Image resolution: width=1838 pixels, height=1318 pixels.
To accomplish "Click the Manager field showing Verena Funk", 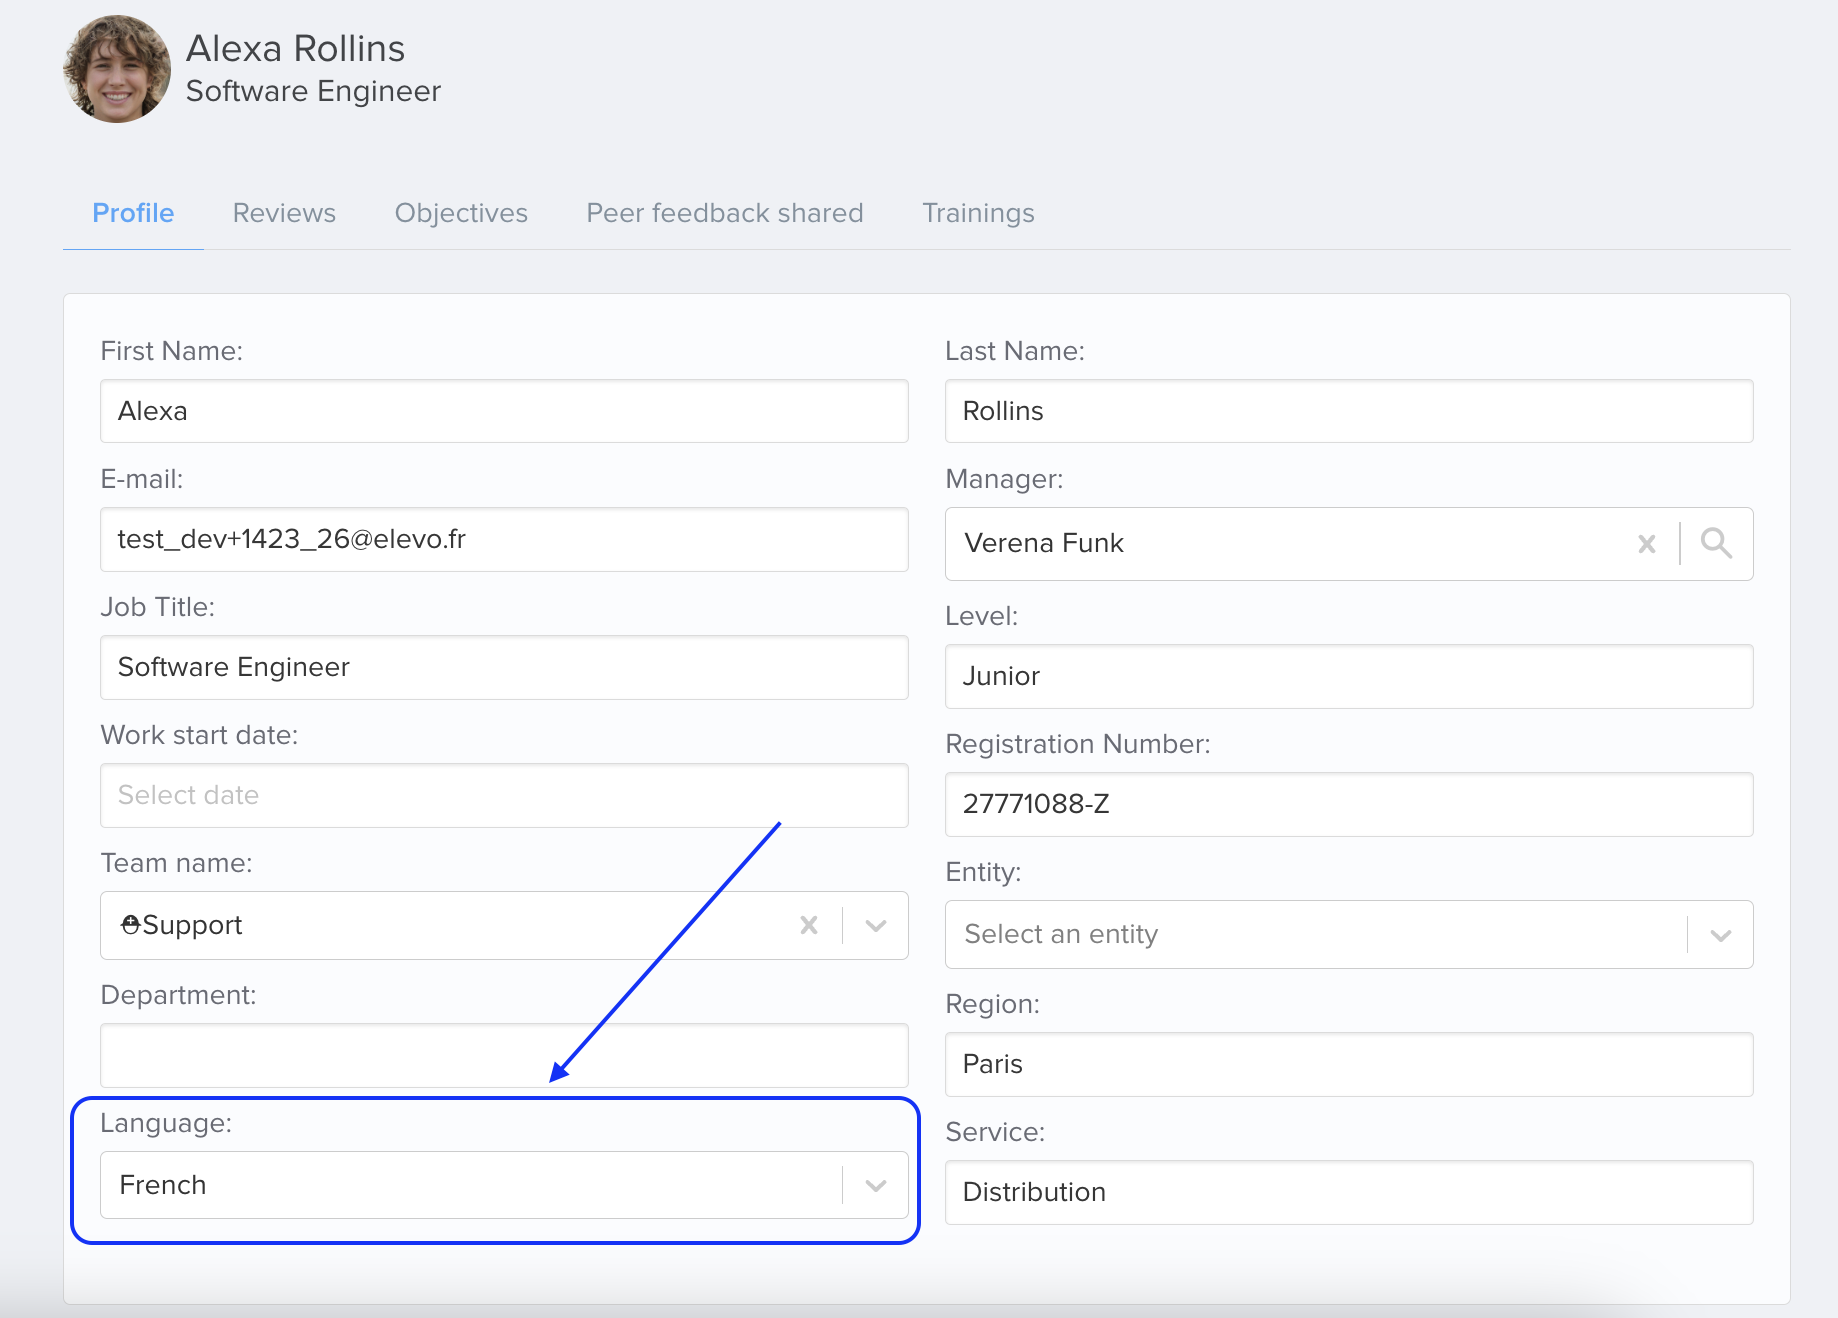I will (x=1349, y=543).
